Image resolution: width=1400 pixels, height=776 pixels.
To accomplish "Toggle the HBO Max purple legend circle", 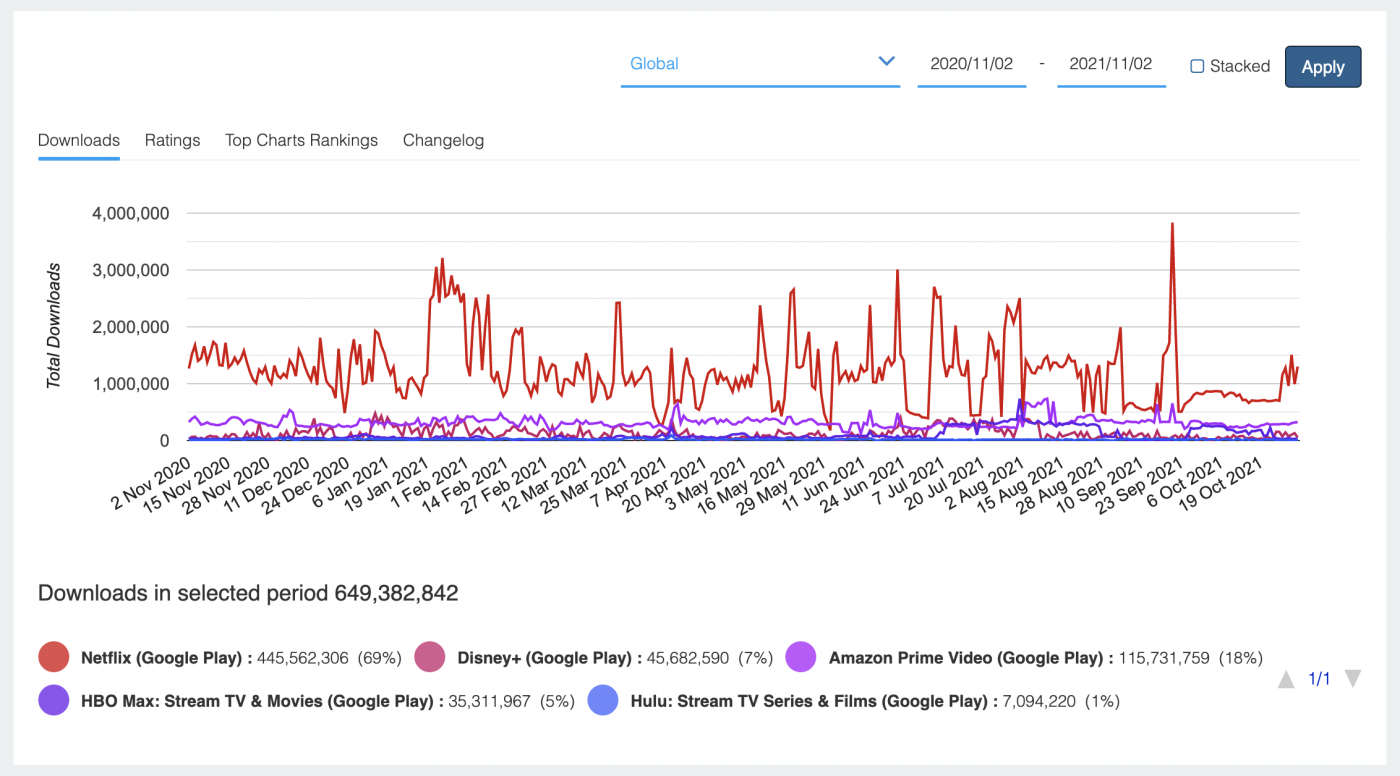I will (x=53, y=700).
